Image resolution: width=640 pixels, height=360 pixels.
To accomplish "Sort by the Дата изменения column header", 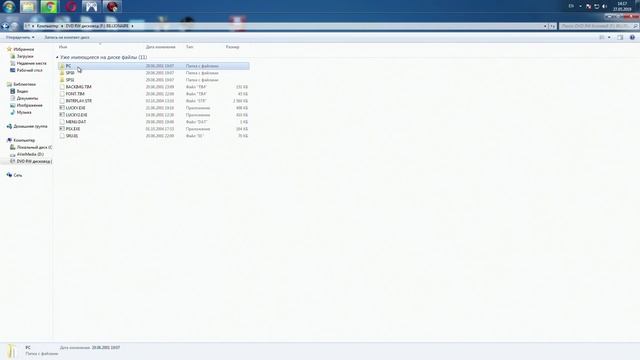I will click(x=160, y=47).
